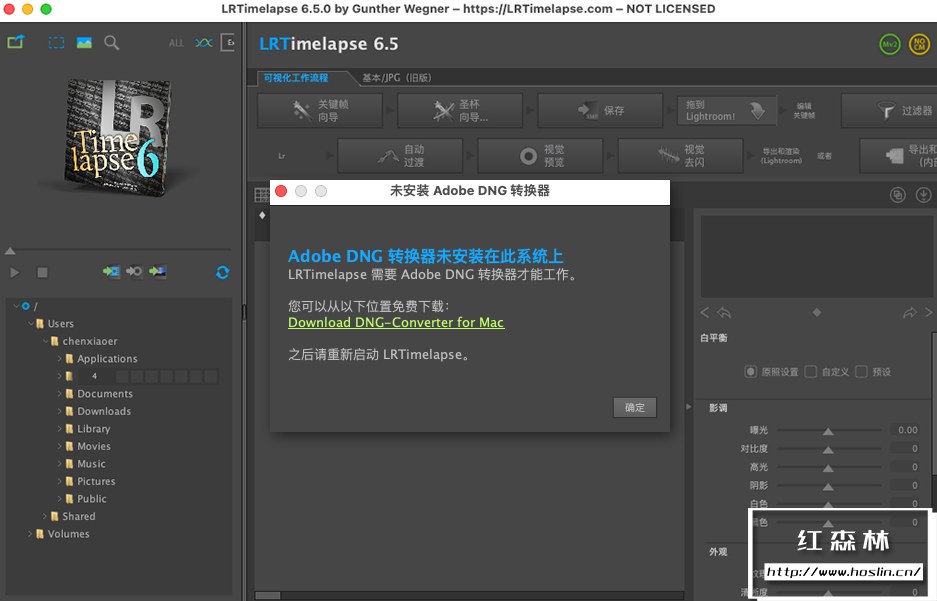937x601 pixels.
Task: Click the circled download arrow icon
Action: (923, 195)
